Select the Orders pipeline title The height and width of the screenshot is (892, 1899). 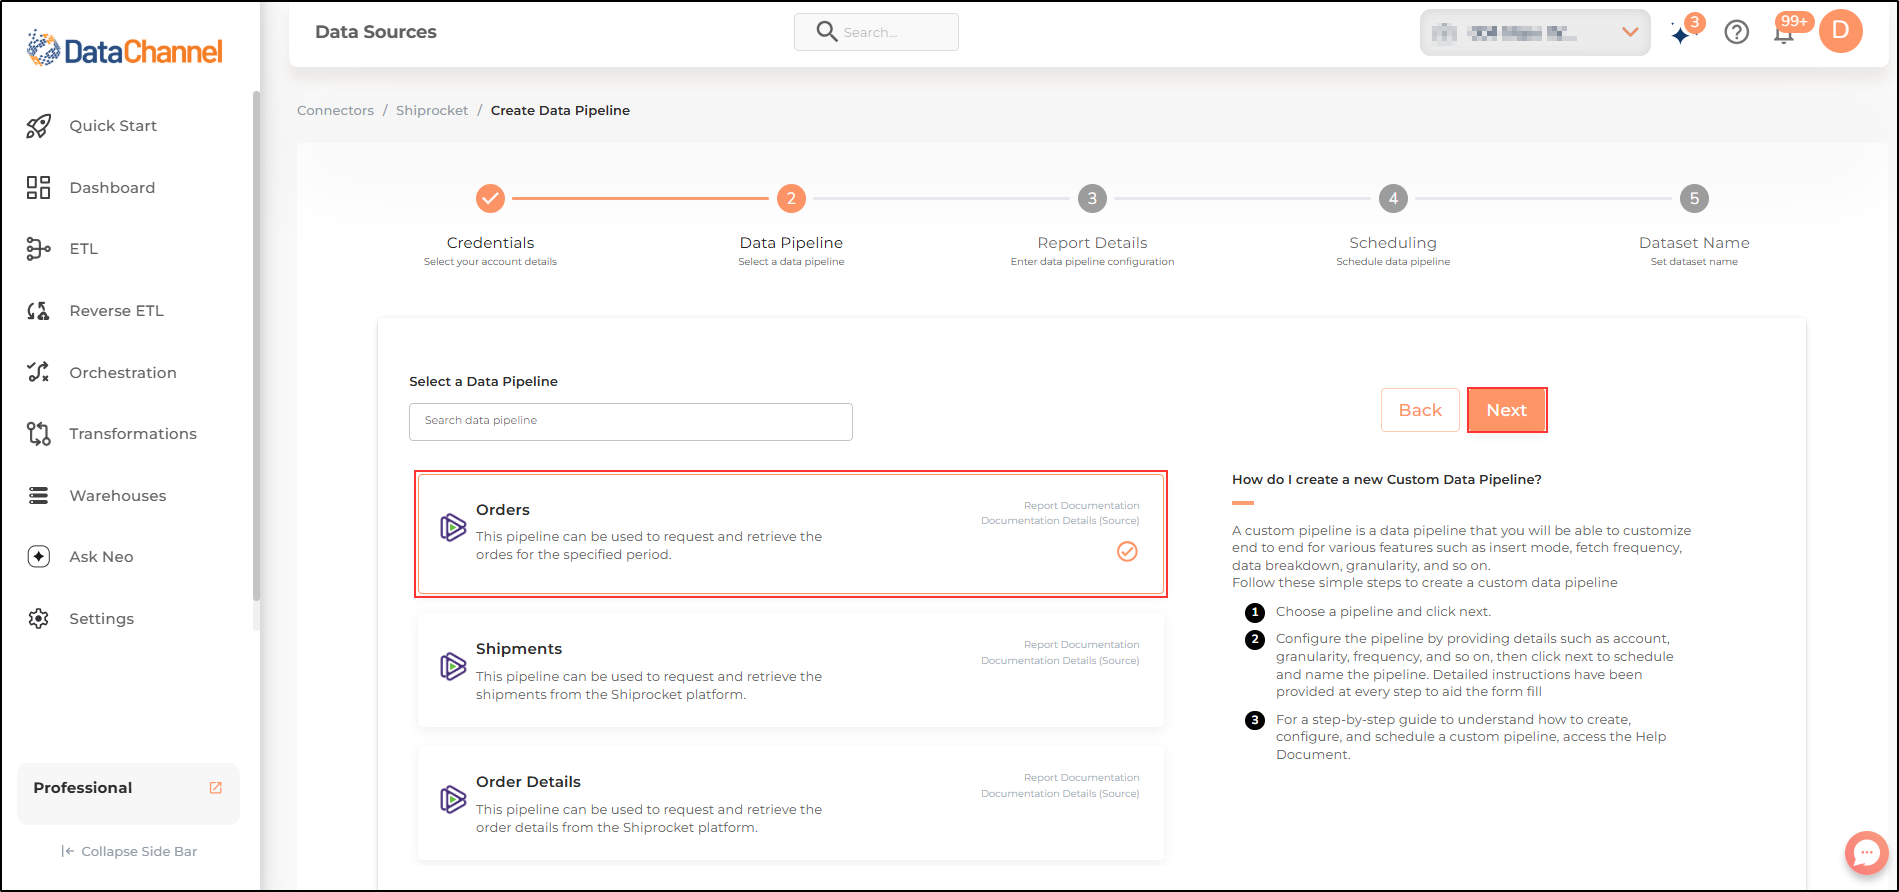click(x=503, y=510)
